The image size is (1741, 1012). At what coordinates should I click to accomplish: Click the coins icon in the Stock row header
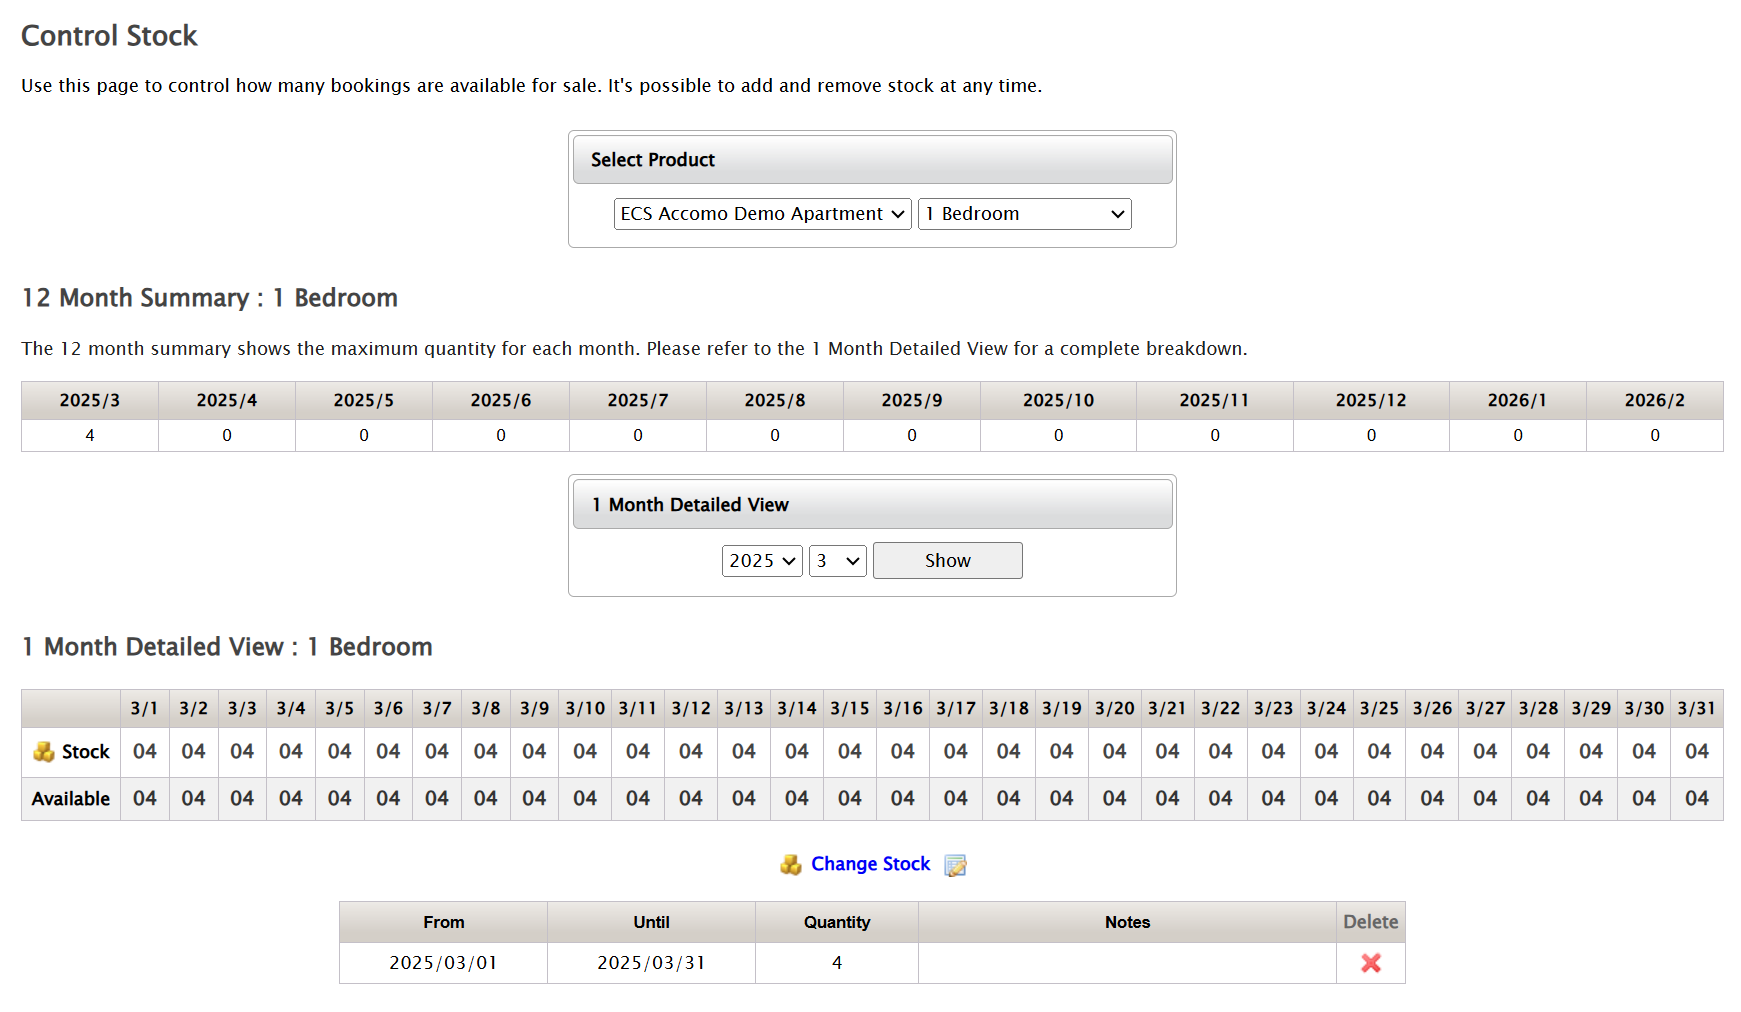tap(44, 751)
